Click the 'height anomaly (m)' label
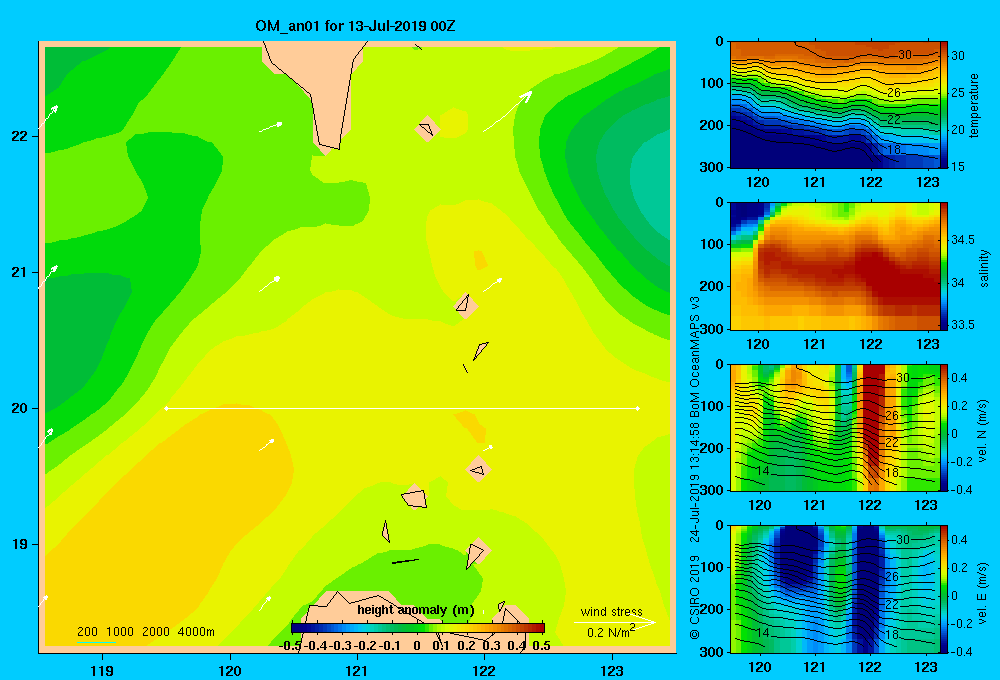The height and width of the screenshot is (680, 1000). [x=416, y=610]
